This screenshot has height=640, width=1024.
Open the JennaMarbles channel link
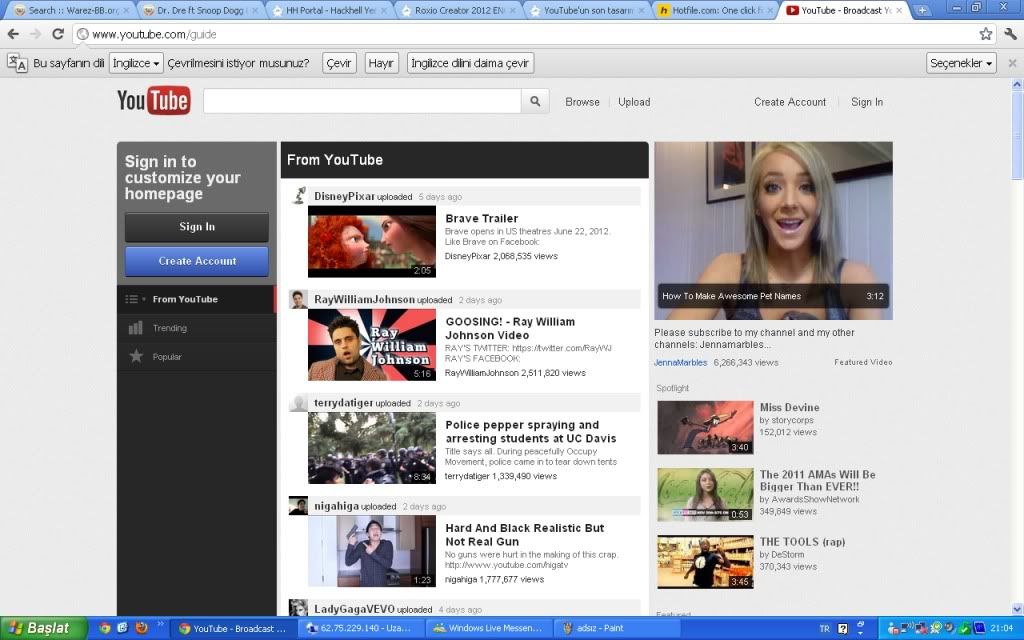click(680, 362)
